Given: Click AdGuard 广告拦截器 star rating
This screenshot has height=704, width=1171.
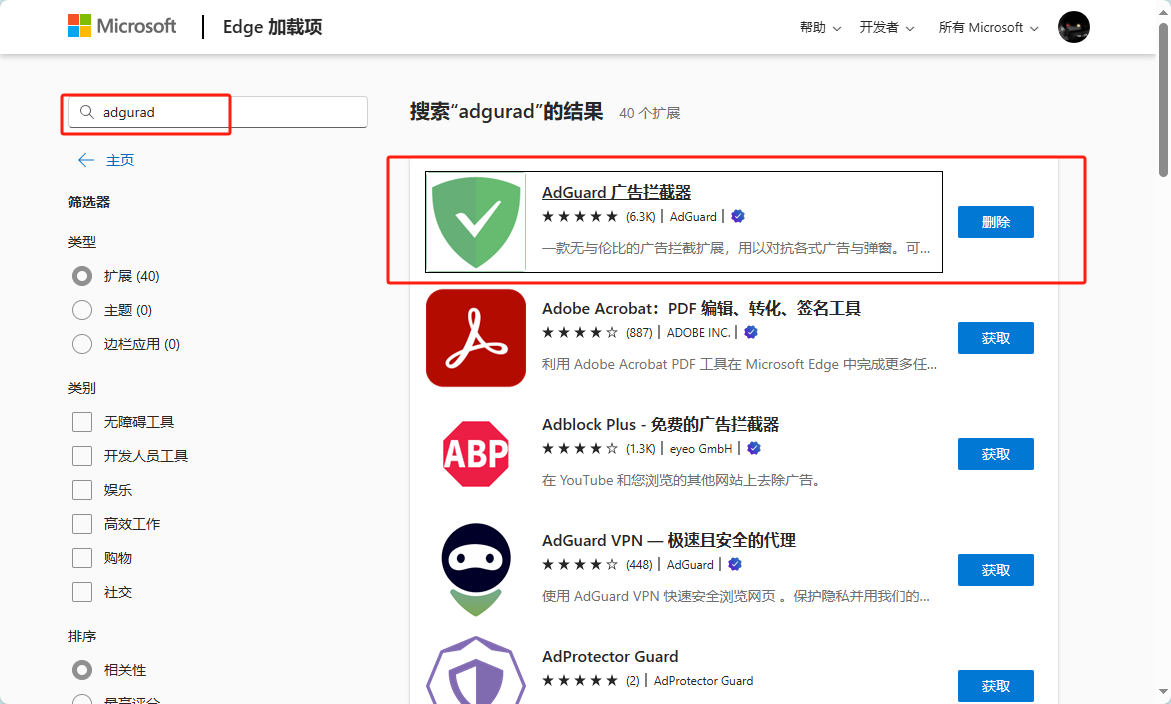Looking at the screenshot, I should pos(580,217).
